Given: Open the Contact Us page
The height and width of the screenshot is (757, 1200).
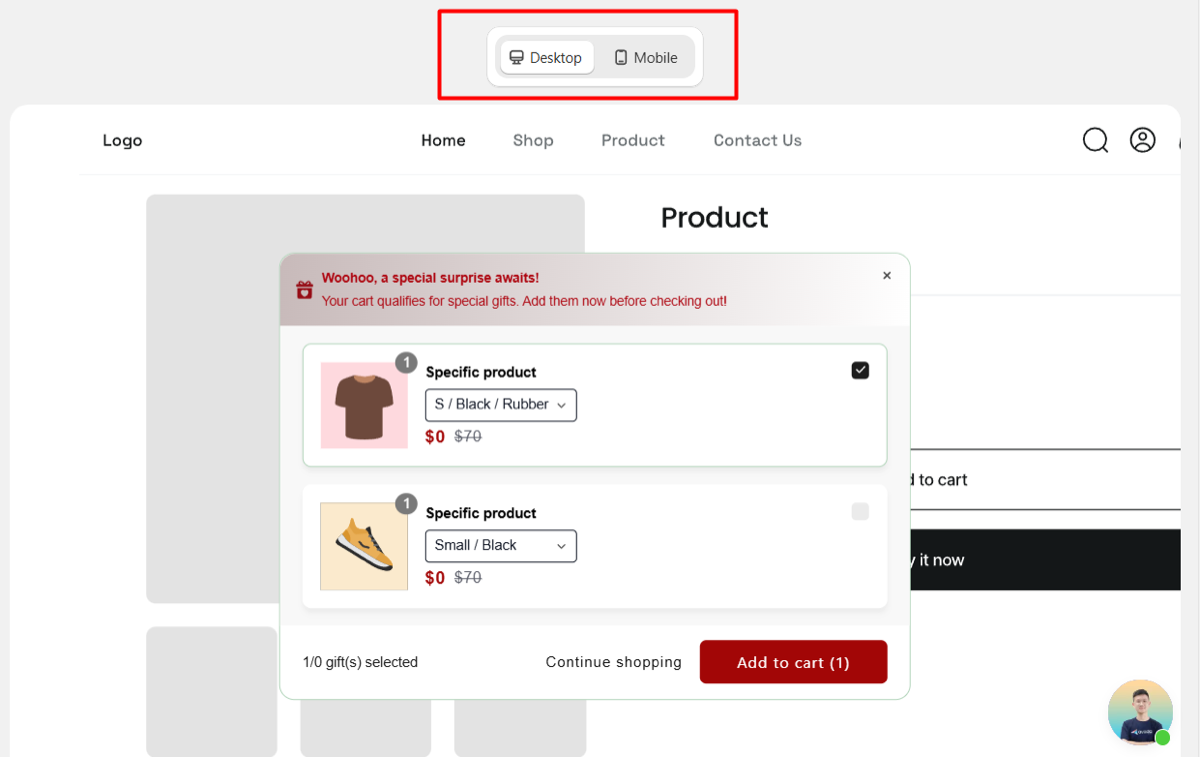Looking at the screenshot, I should 758,141.
